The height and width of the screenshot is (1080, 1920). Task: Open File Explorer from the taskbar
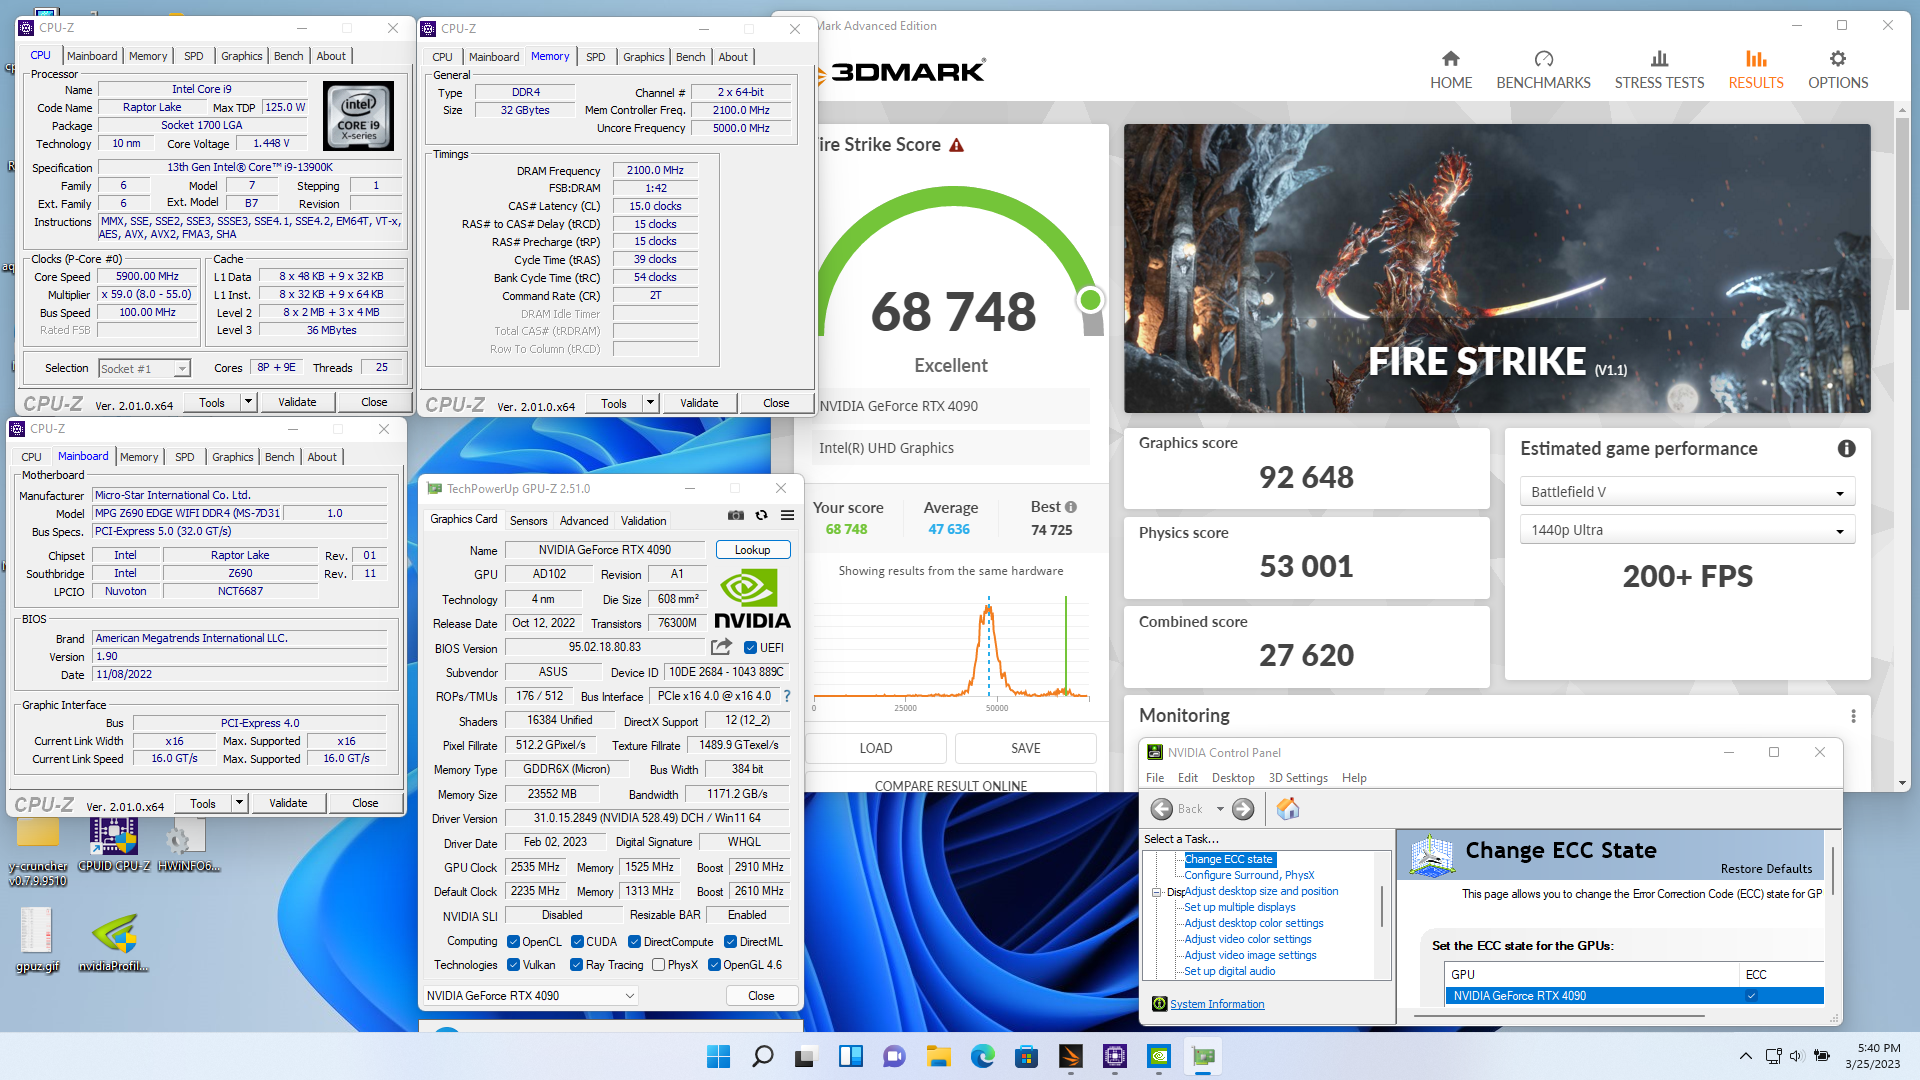938,1056
